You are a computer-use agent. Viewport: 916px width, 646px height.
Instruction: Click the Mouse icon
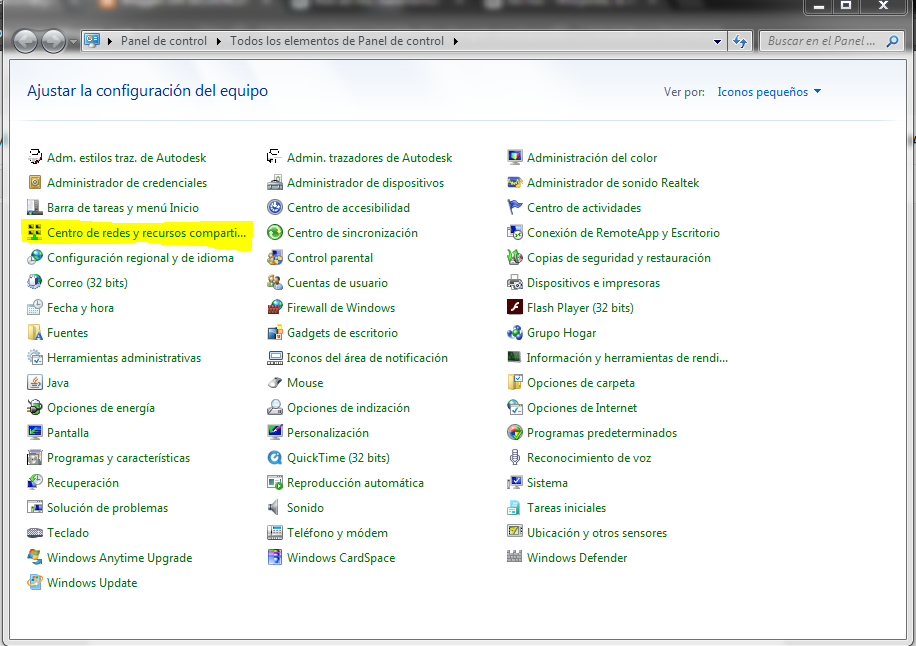pyautogui.click(x=275, y=383)
